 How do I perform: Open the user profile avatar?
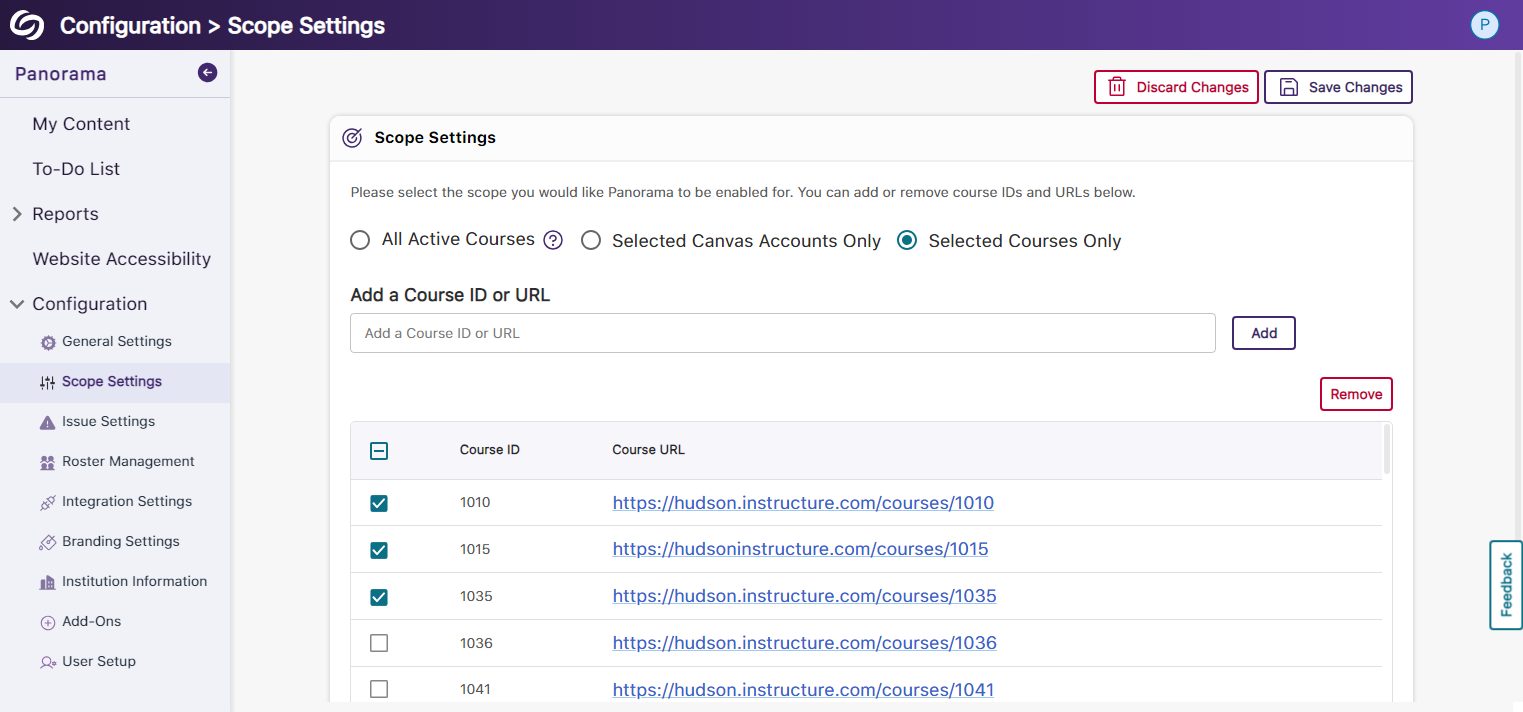[1484, 25]
